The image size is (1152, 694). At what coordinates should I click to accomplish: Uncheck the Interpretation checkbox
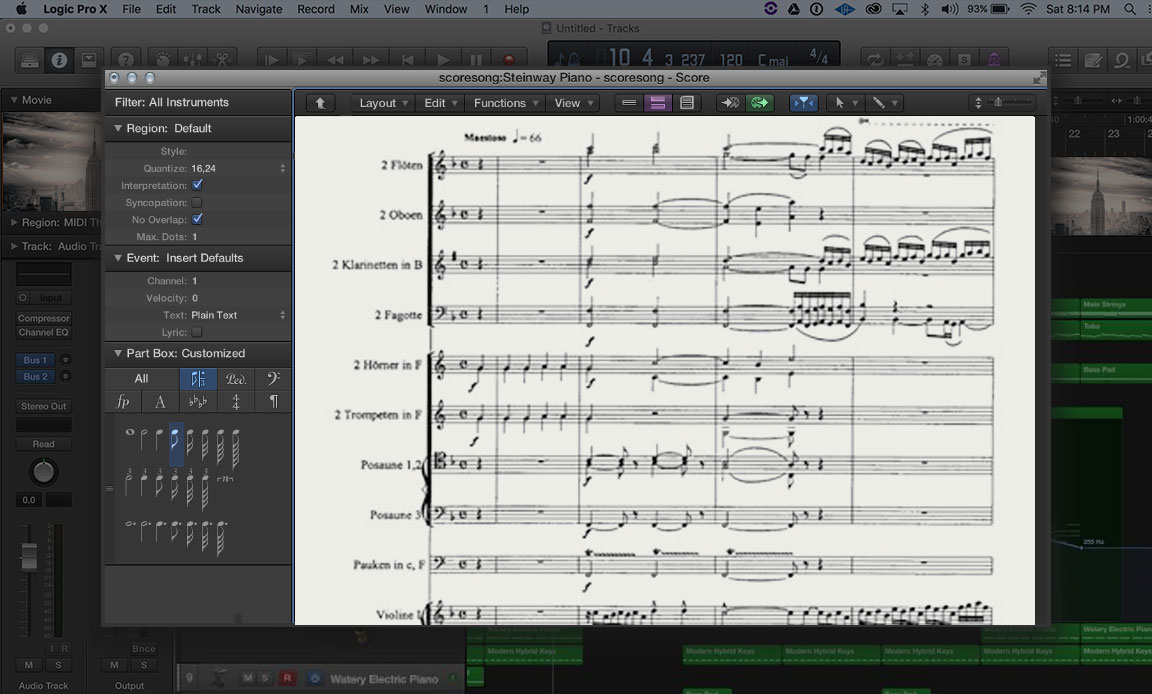pyautogui.click(x=197, y=185)
